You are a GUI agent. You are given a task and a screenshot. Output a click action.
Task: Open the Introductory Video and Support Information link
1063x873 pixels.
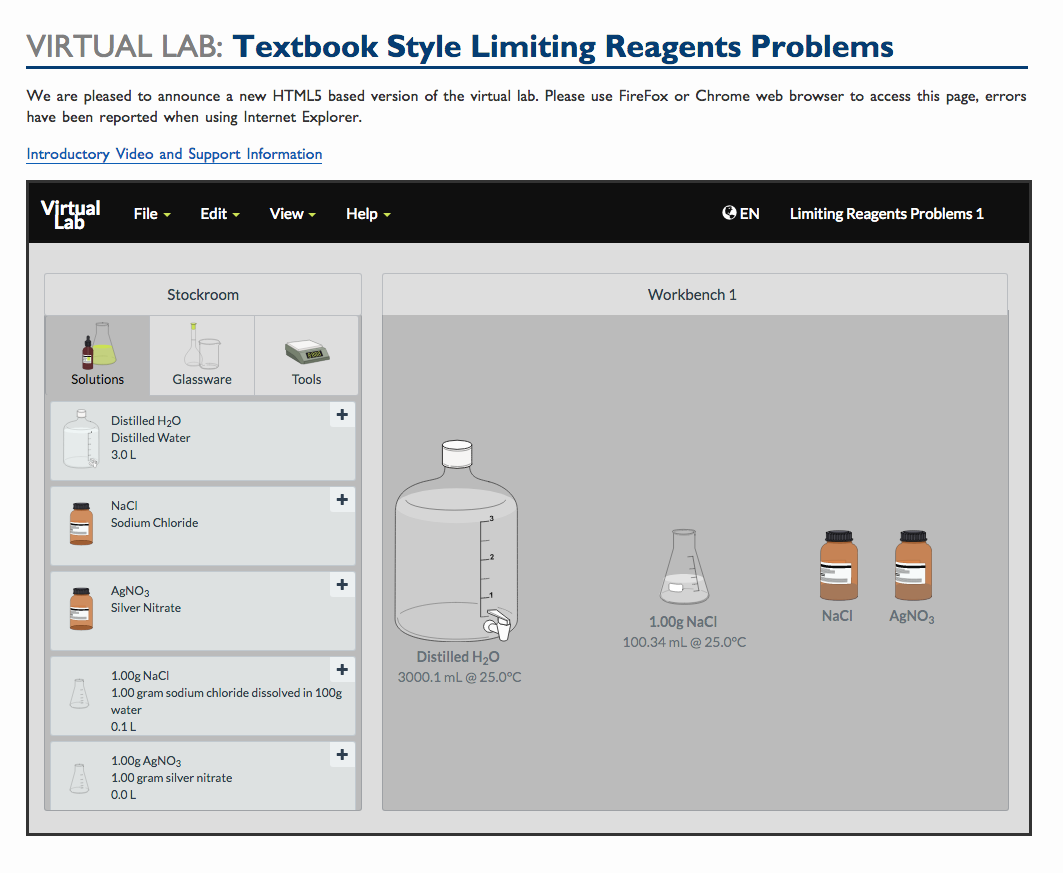point(173,154)
